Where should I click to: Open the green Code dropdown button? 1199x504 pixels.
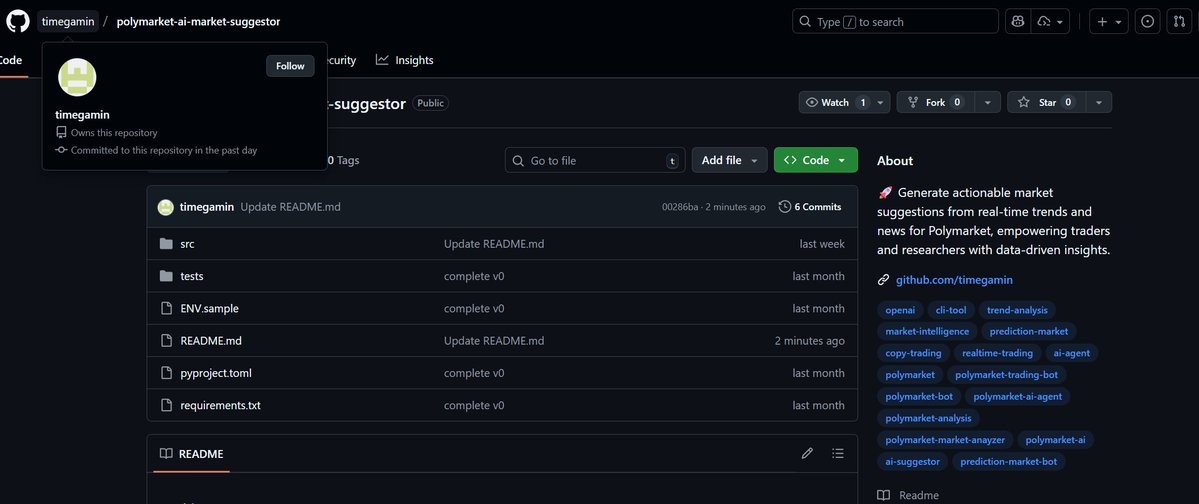(816, 161)
